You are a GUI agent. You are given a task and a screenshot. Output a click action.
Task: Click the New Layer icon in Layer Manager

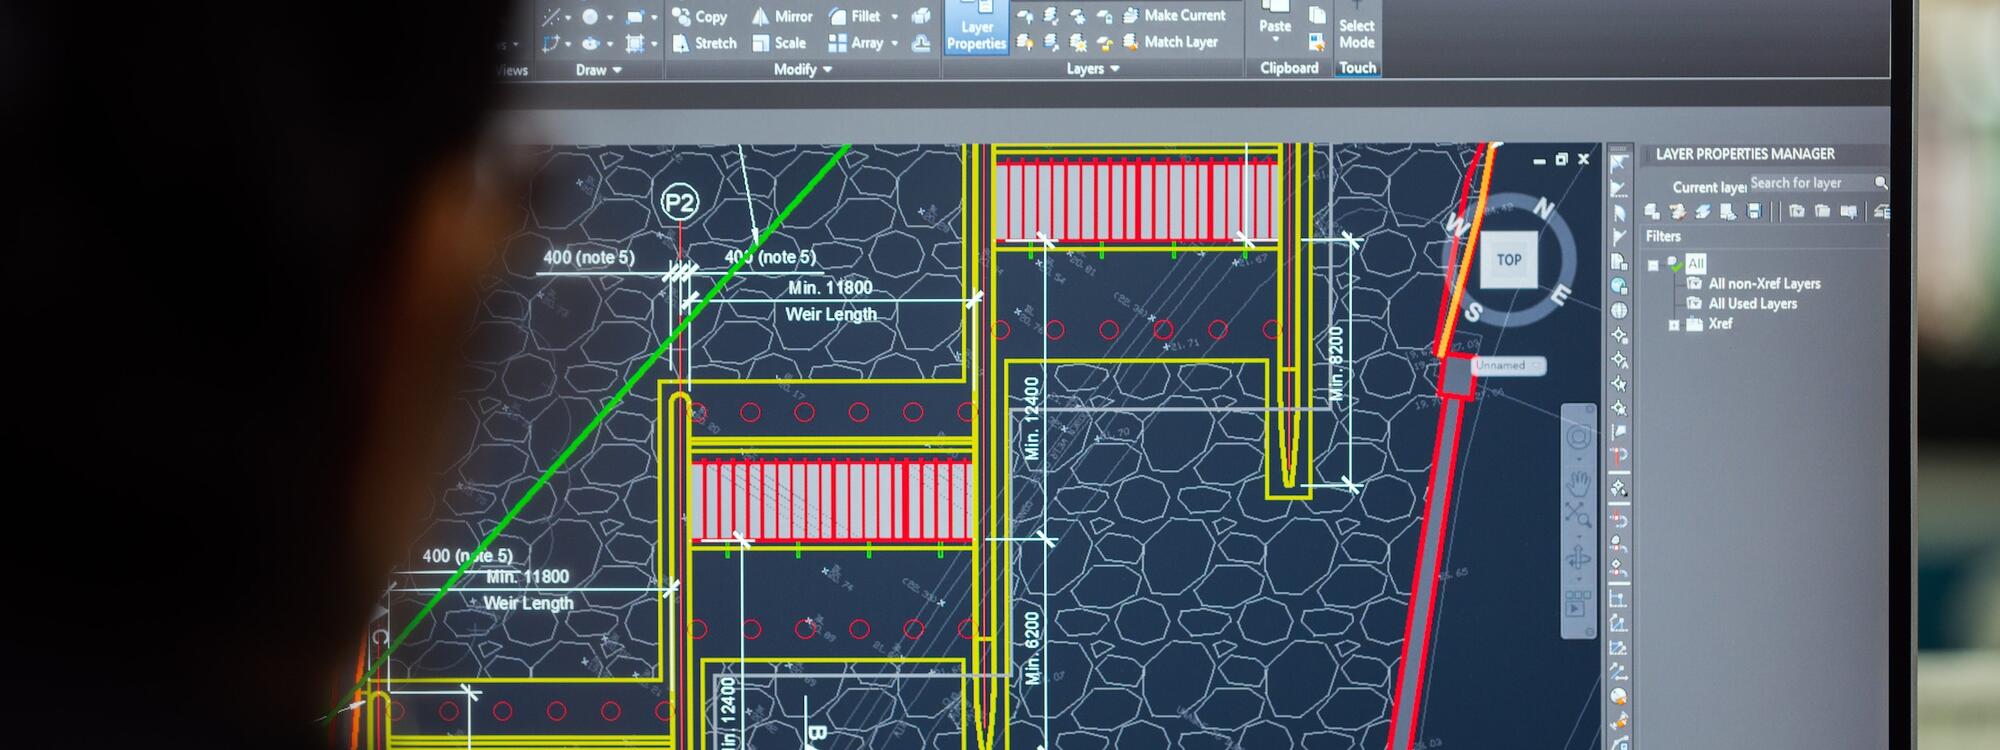1652,211
